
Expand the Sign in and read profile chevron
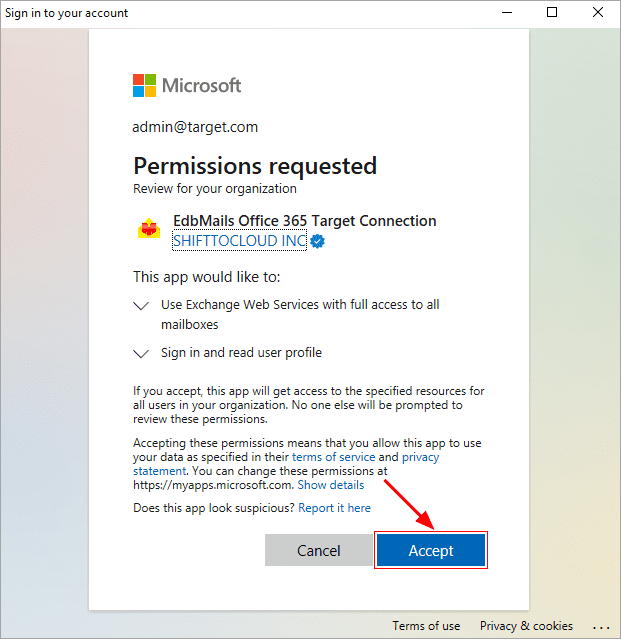click(141, 354)
